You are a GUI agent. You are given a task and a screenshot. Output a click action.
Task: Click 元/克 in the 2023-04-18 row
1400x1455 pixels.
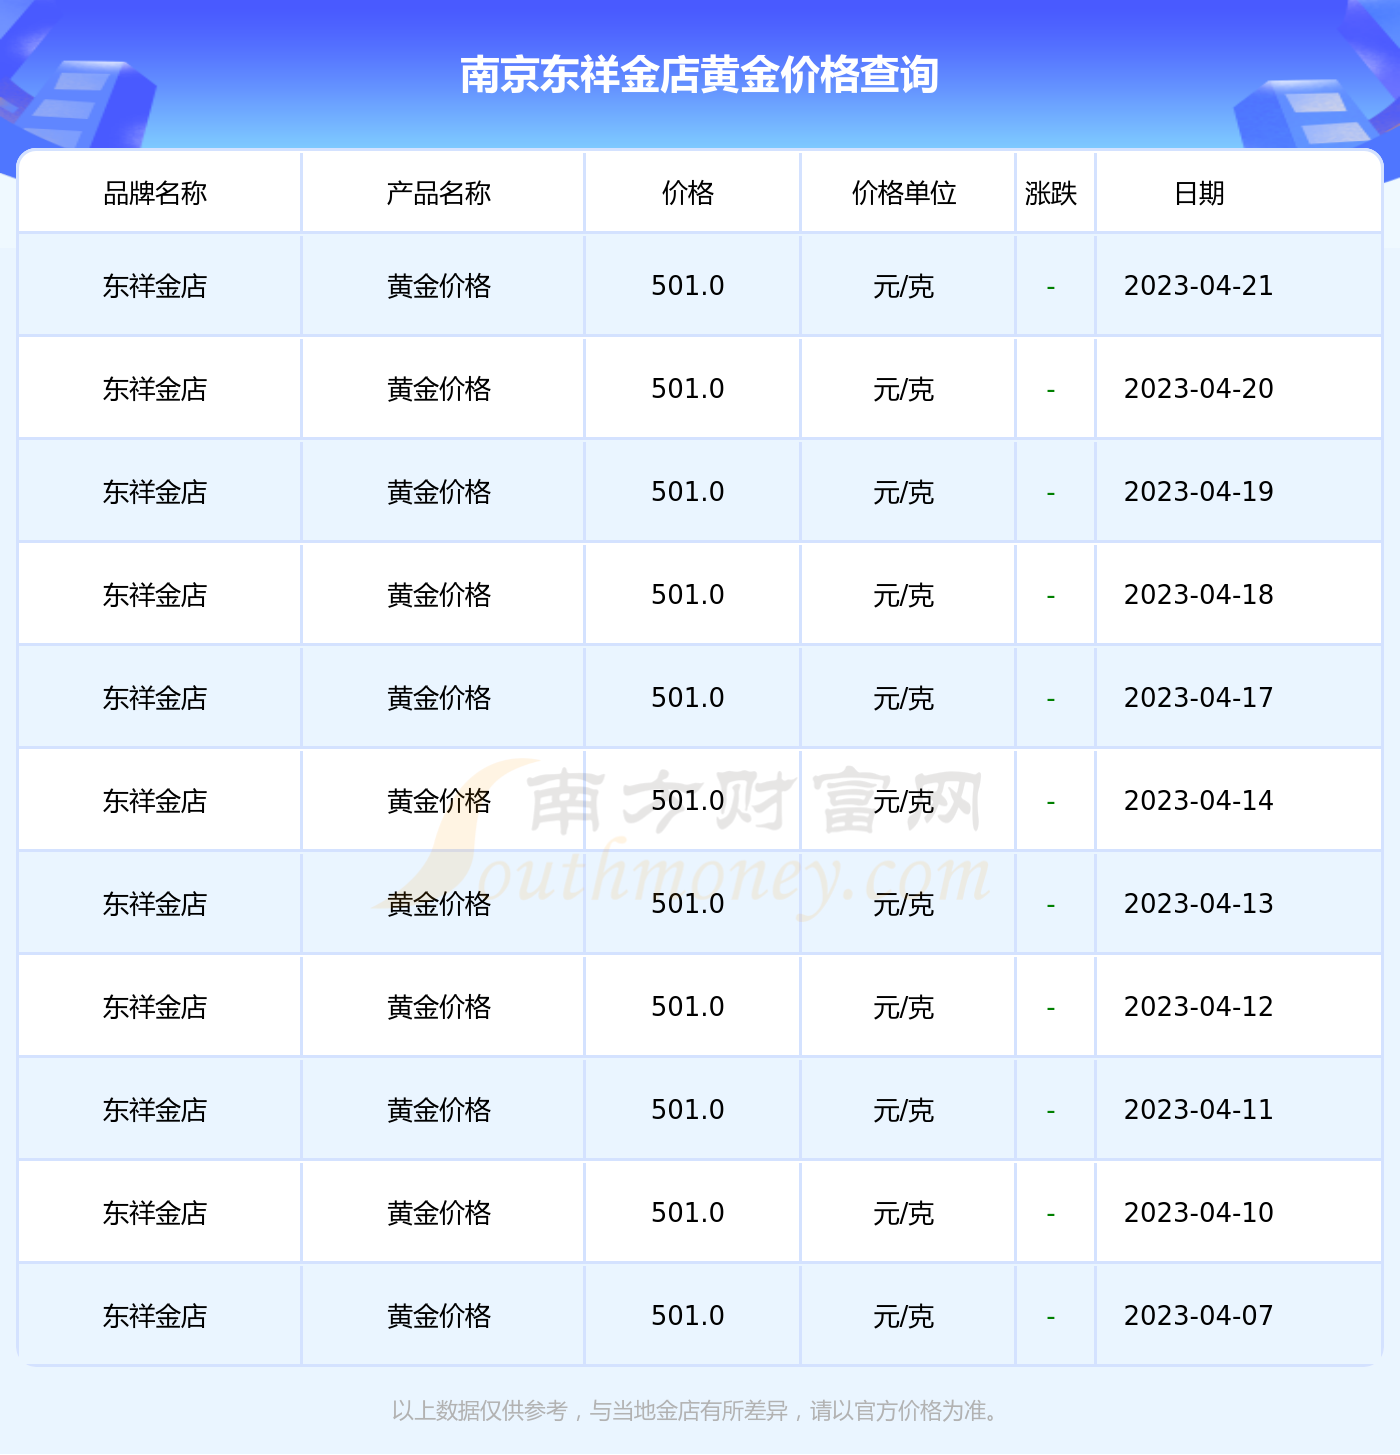[x=904, y=596]
